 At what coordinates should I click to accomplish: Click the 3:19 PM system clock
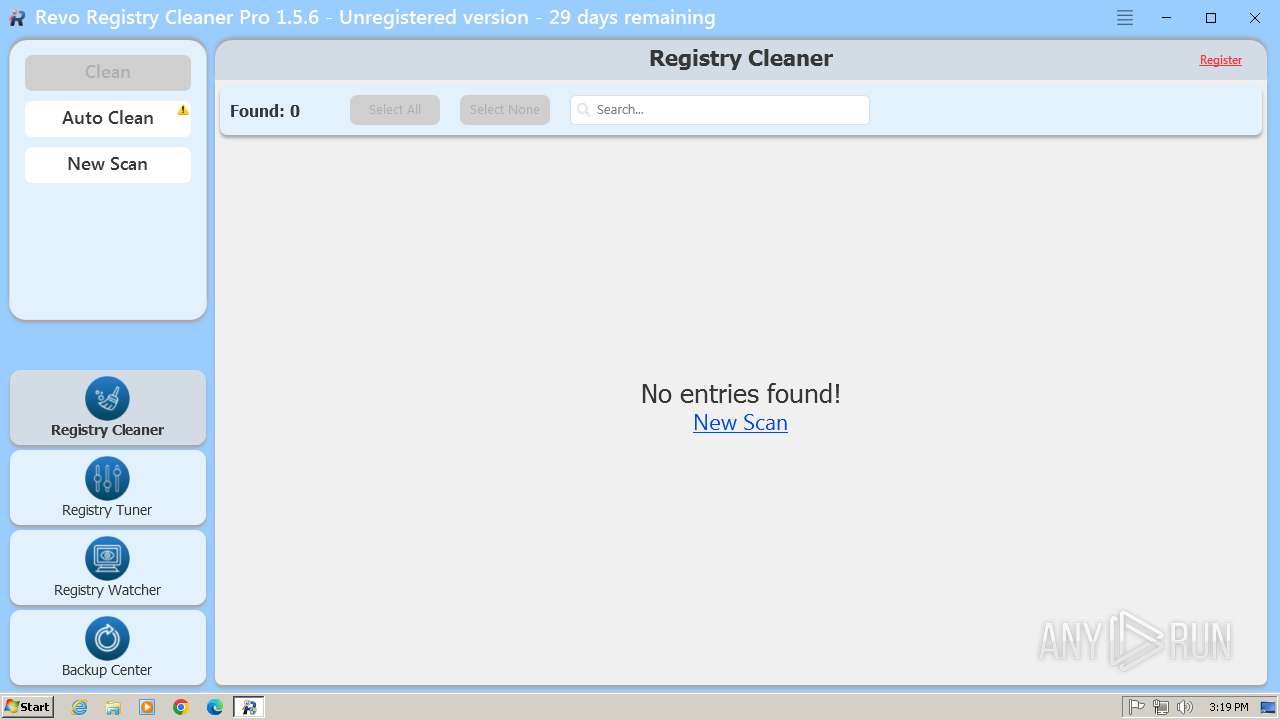click(x=1228, y=707)
